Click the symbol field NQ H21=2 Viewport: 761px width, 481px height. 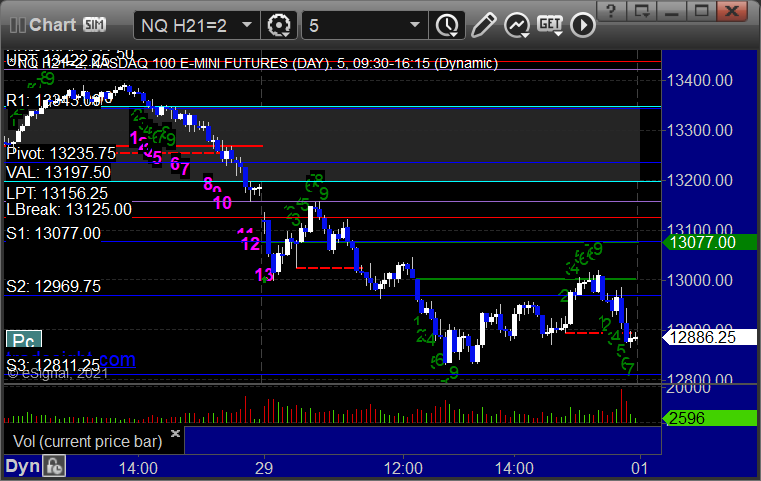coord(184,26)
